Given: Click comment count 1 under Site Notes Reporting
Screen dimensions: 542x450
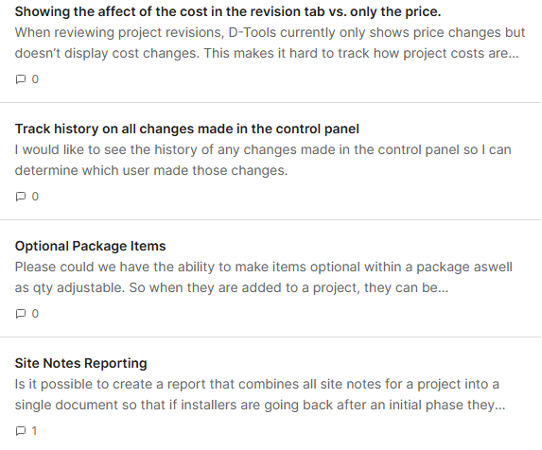Looking at the screenshot, I should pos(34,431).
